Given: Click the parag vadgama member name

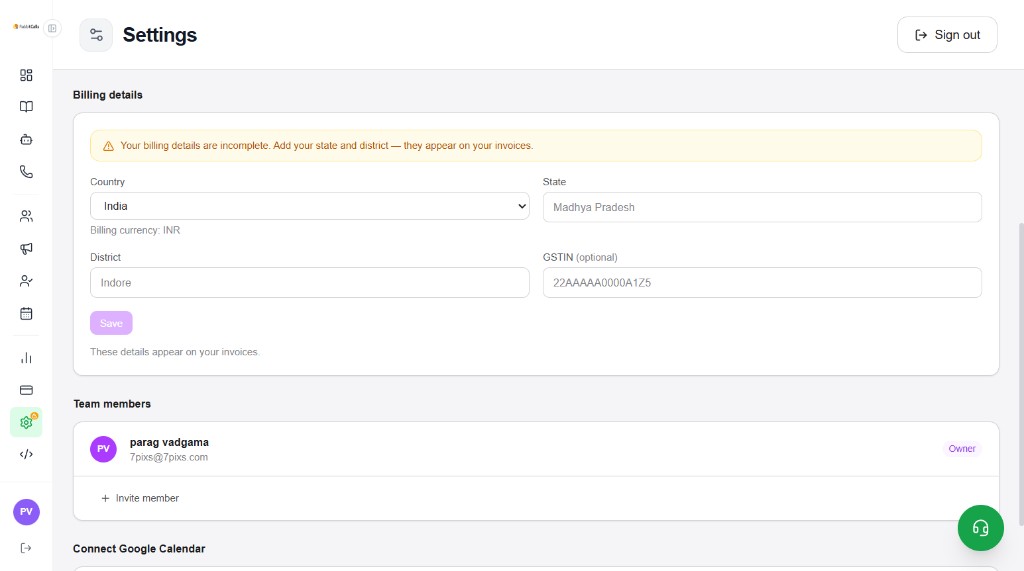Looking at the screenshot, I should 169,442.
